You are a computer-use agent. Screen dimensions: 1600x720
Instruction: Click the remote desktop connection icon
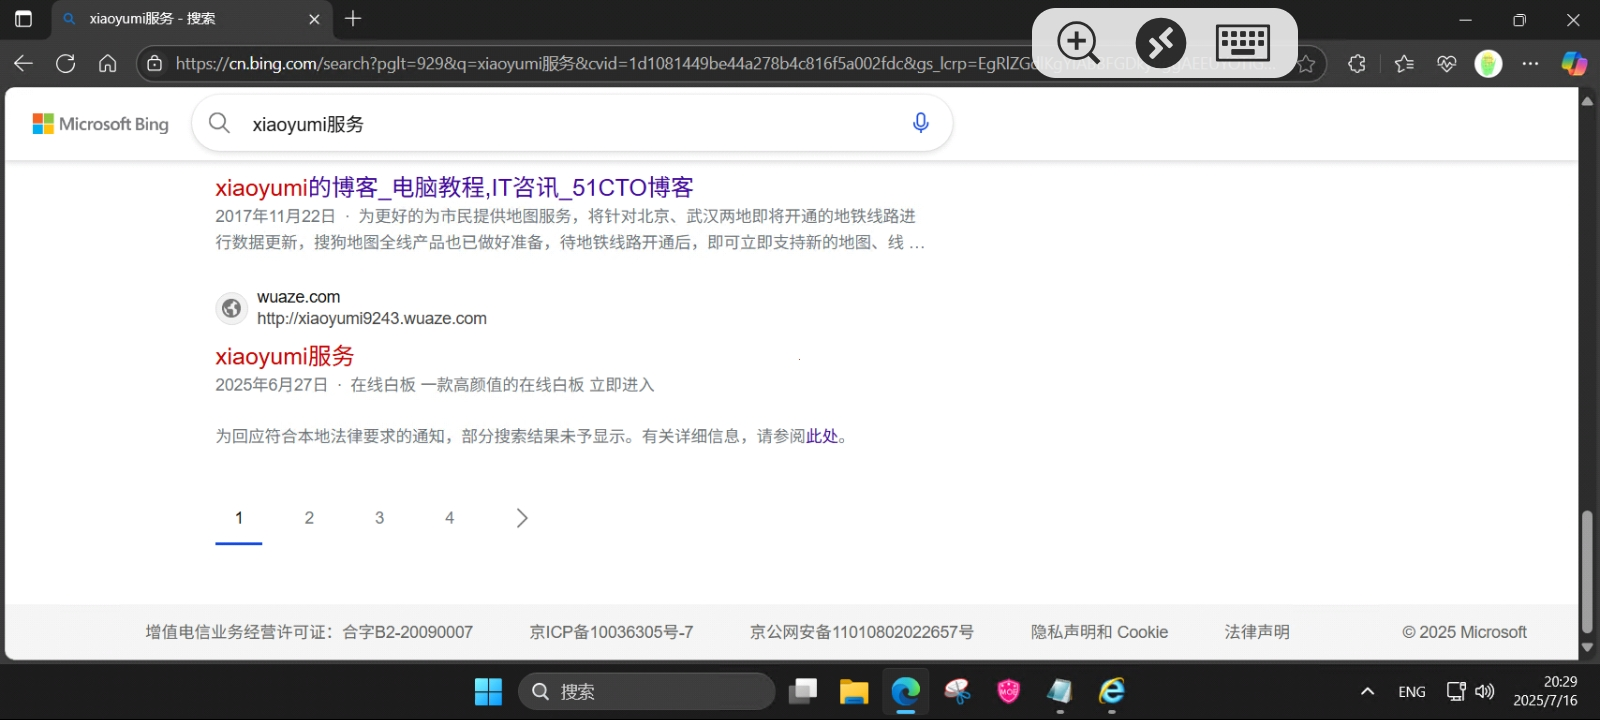pos(1161,43)
